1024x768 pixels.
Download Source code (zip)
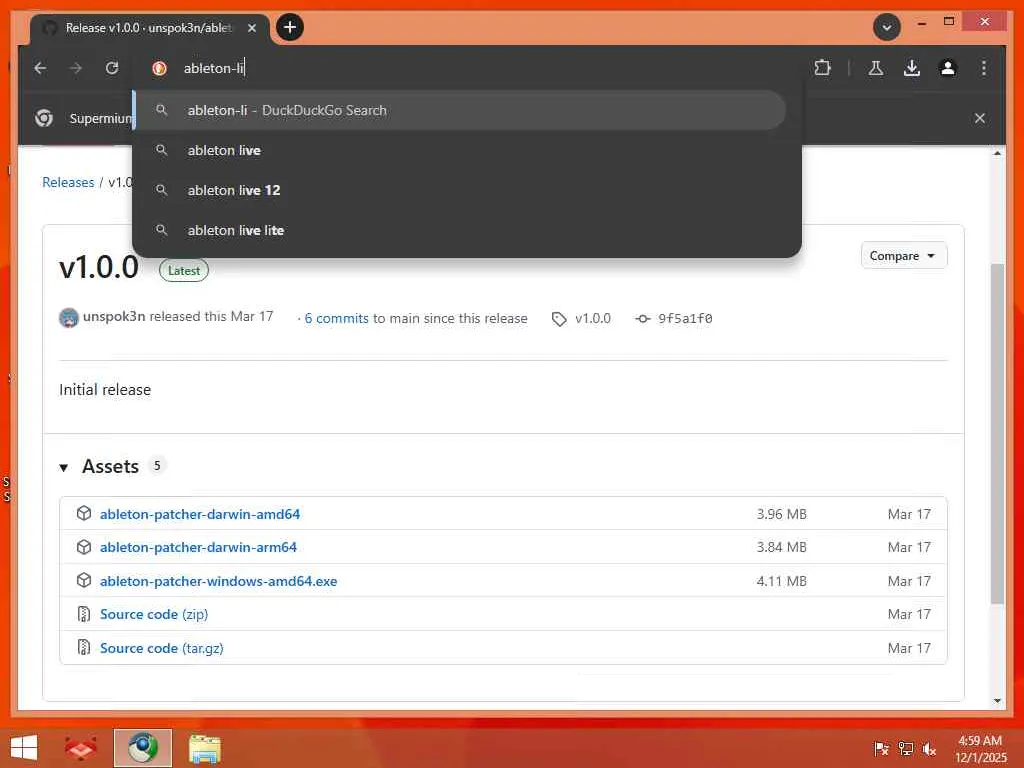tap(154, 615)
